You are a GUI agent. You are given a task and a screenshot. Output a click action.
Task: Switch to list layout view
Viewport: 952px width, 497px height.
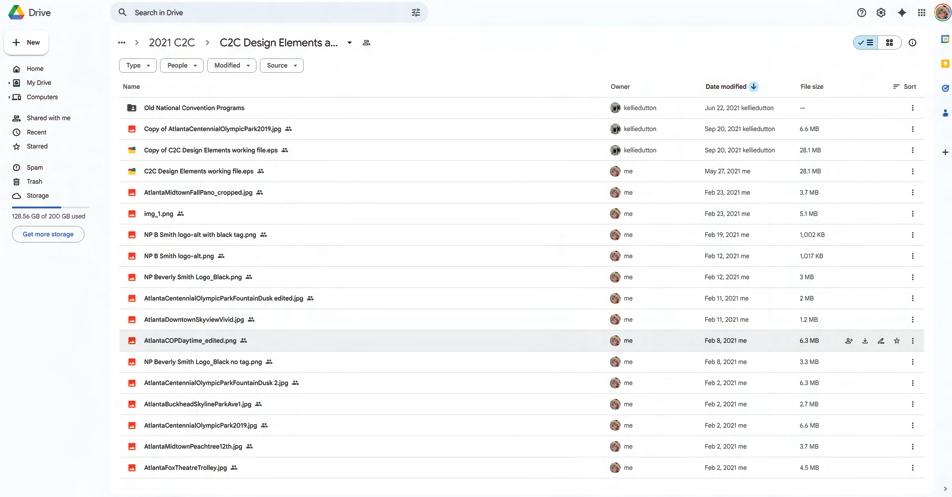coord(865,42)
